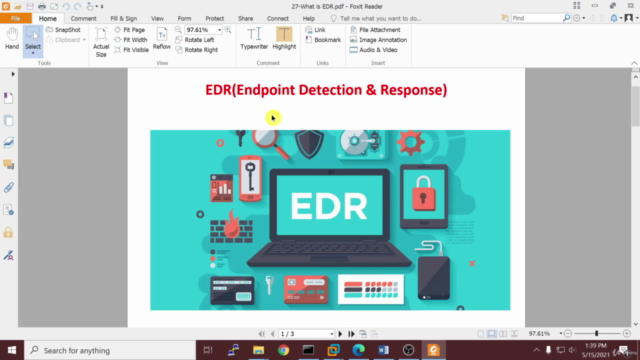Open the Layers side panel
Viewport: 640px width, 360px height.
pyautogui.click(x=8, y=142)
